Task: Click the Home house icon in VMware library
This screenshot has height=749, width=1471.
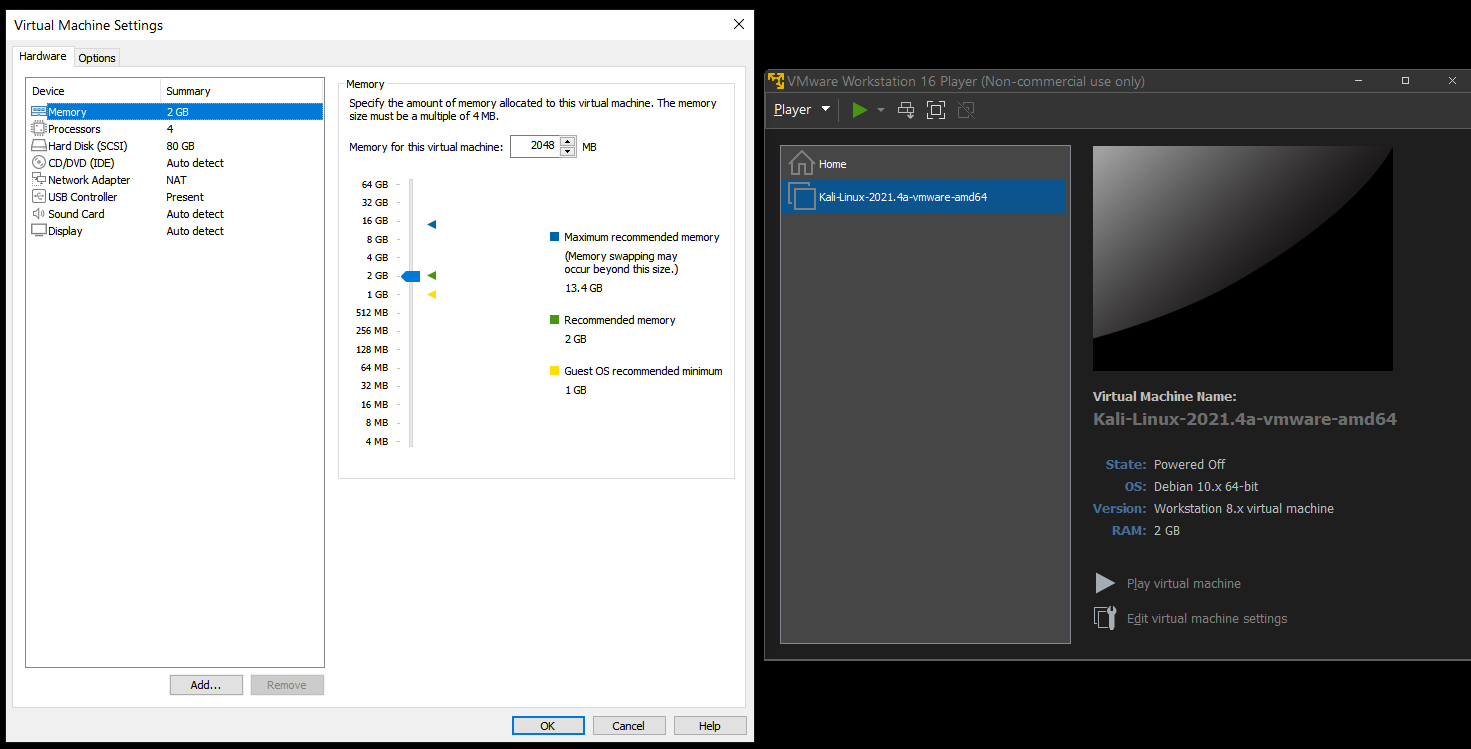Action: pyautogui.click(x=801, y=163)
